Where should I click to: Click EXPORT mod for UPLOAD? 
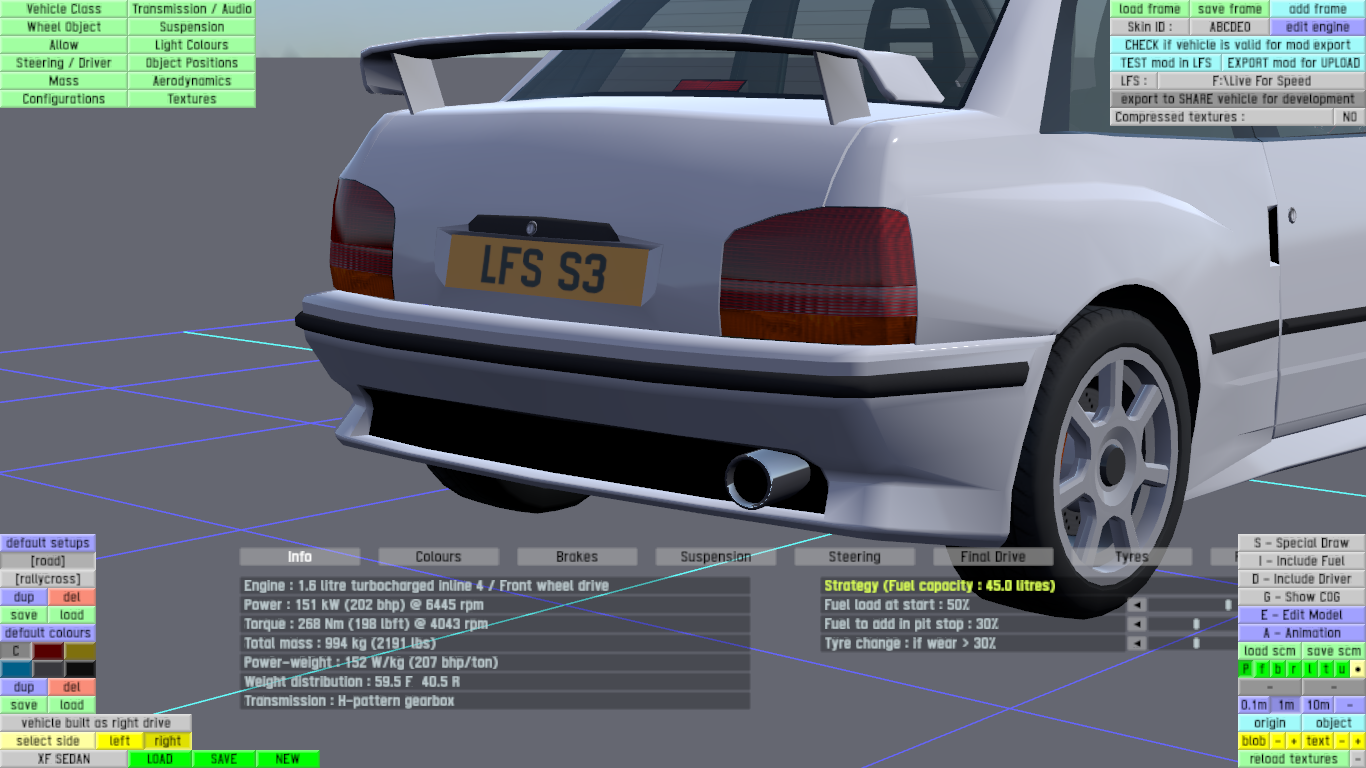(1294, 63)
